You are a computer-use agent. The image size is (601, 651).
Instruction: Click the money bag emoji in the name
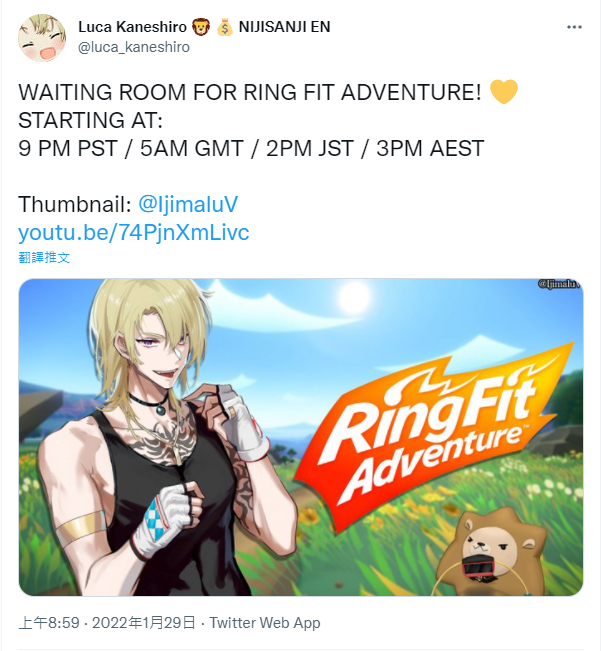(x=225, y=27)
